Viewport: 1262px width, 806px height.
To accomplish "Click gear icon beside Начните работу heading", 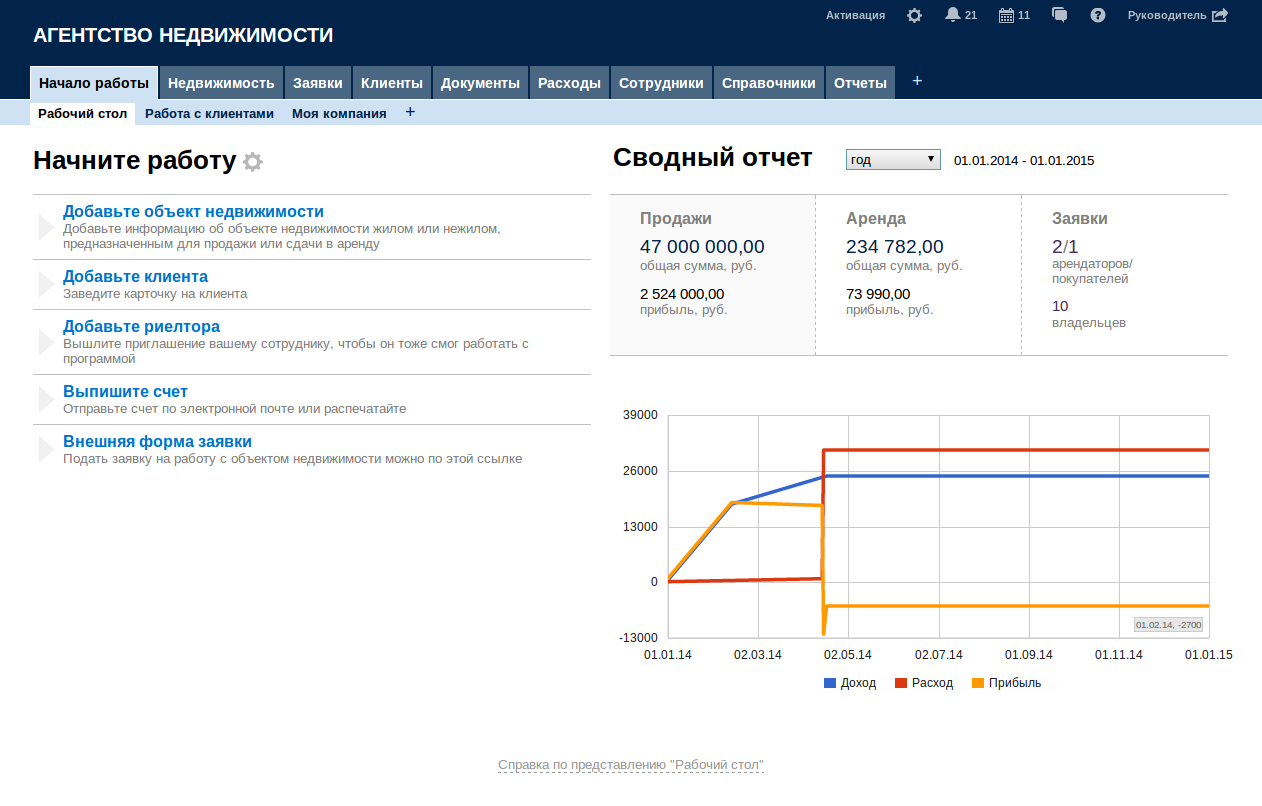I will [253, 162].
